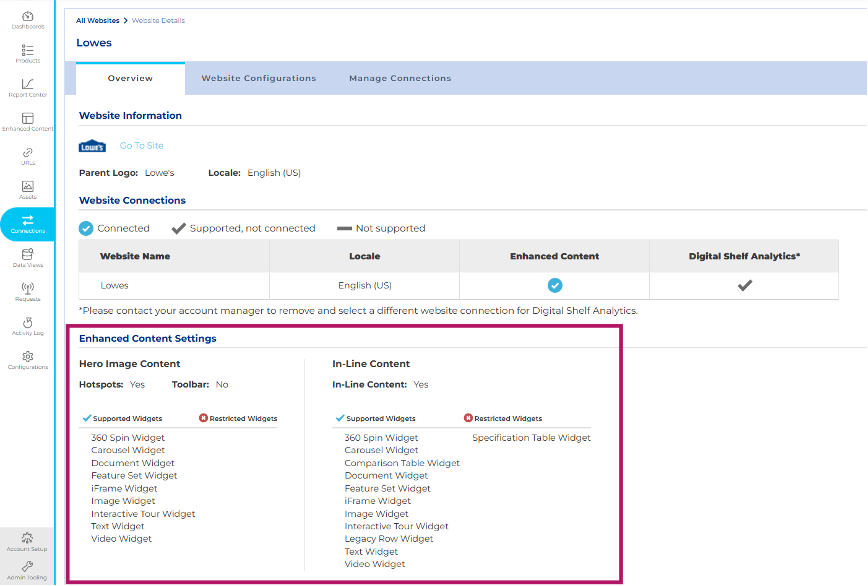Open the Requests sidebar icon
Image resolution: width=868 pixels, height=586 pixels.
(x=28, y=288)
